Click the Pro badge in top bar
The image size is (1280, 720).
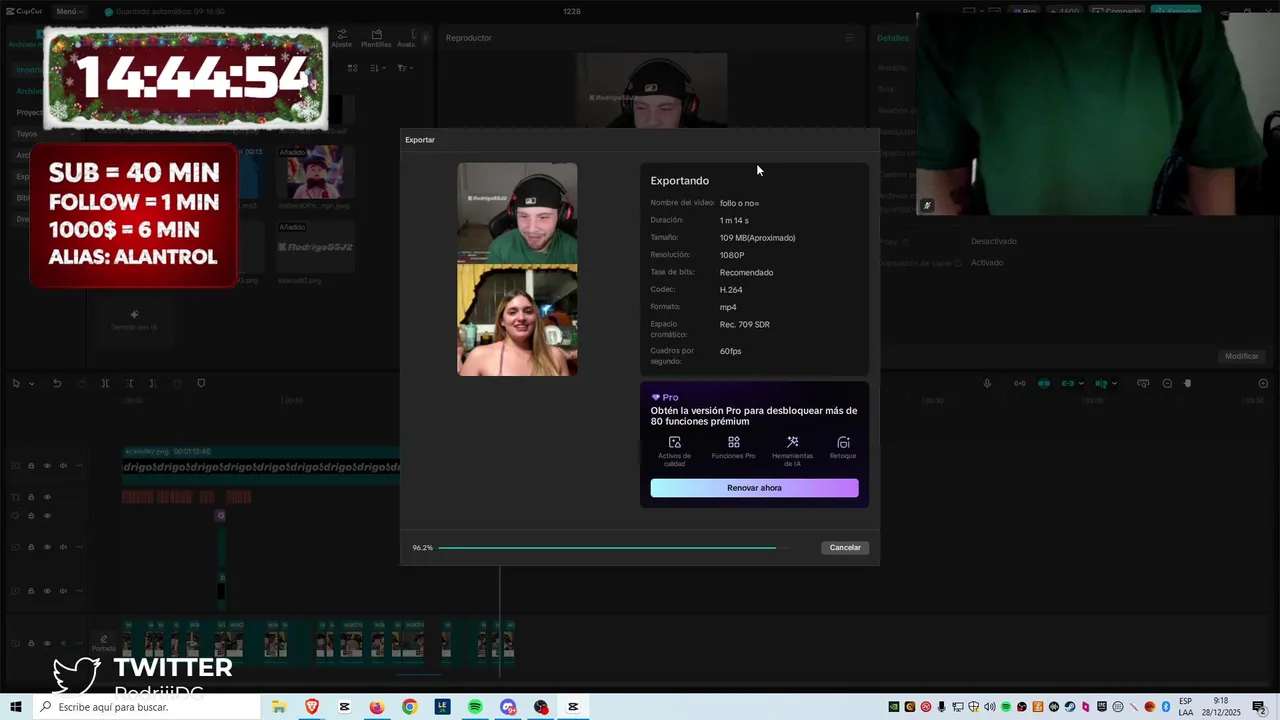pos(1024,11)
